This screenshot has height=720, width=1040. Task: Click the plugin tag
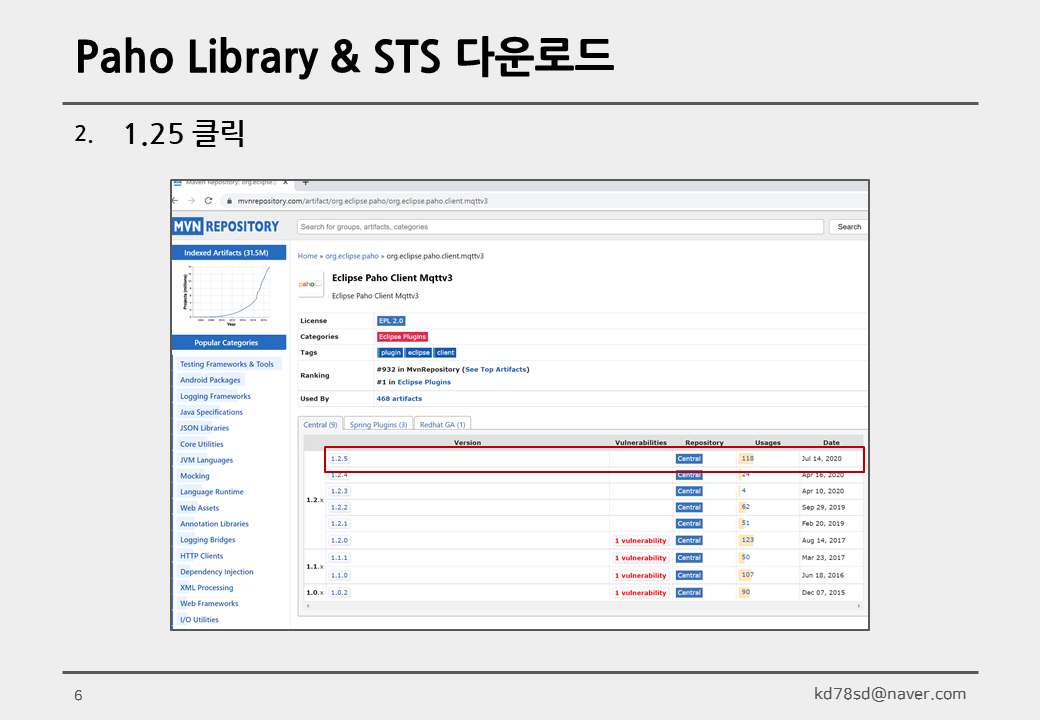tap(390, 353)
